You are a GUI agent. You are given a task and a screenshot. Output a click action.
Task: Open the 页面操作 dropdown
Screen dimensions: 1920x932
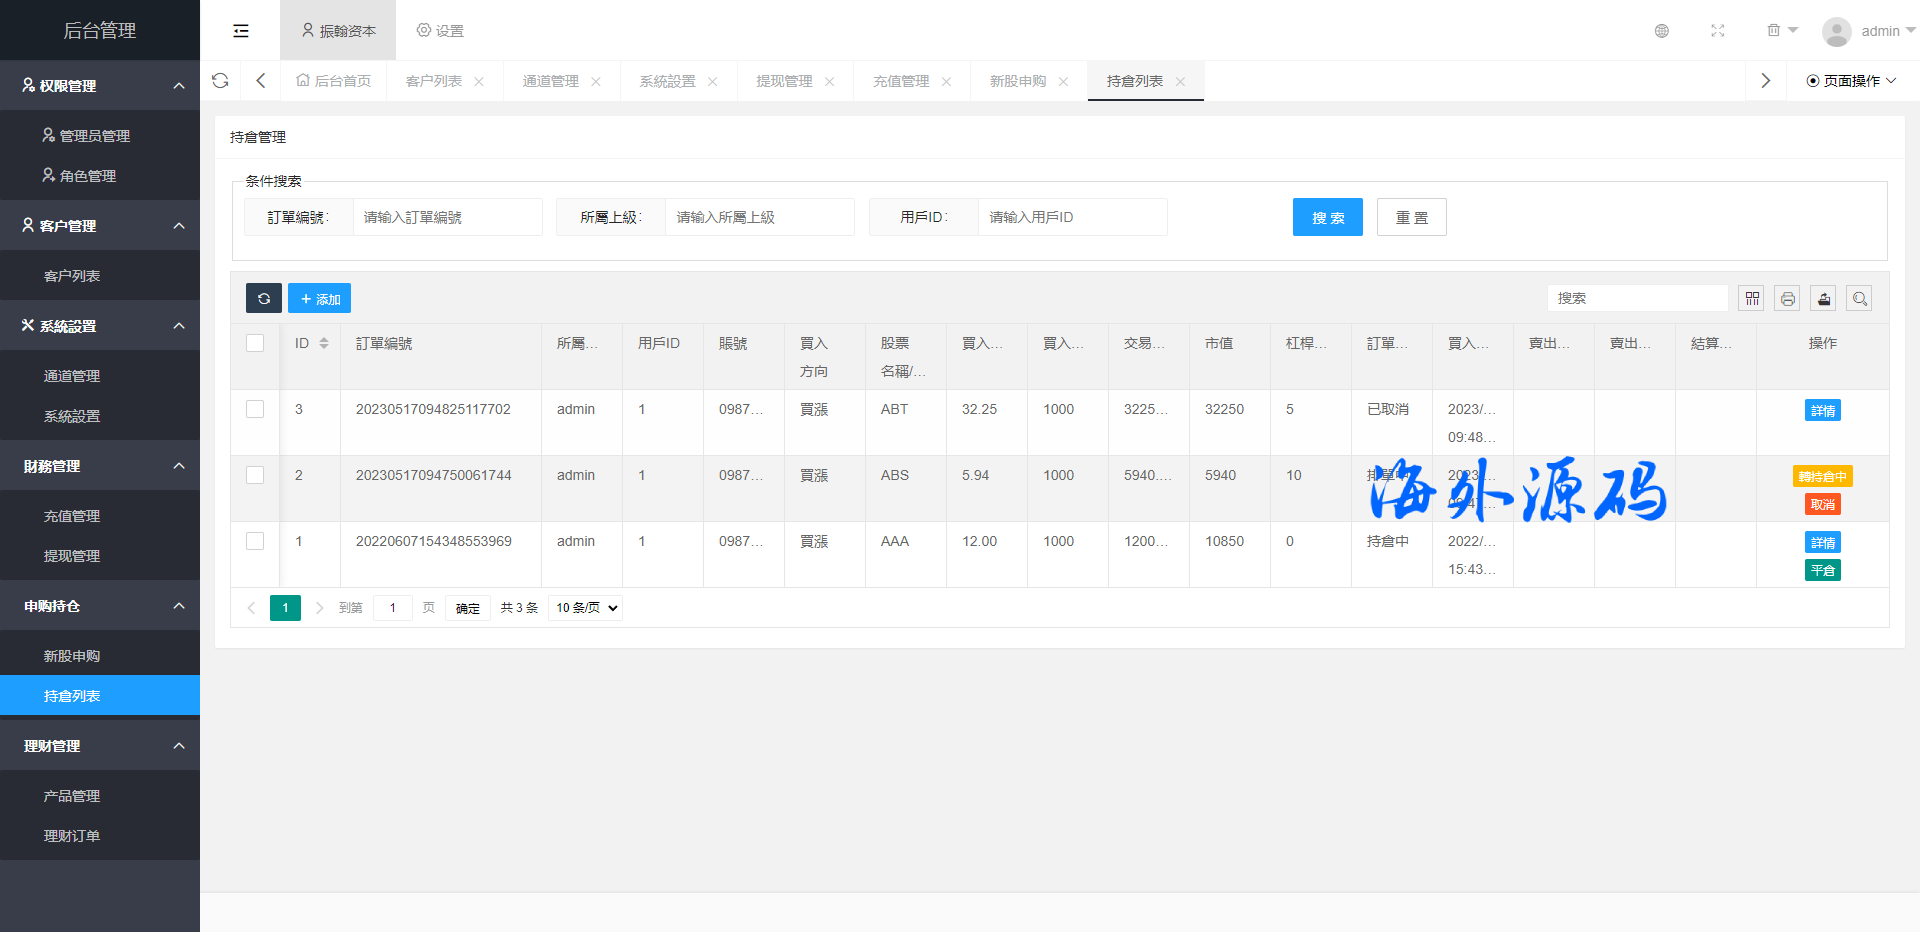pyautogui.click(x=1851, y=81)
